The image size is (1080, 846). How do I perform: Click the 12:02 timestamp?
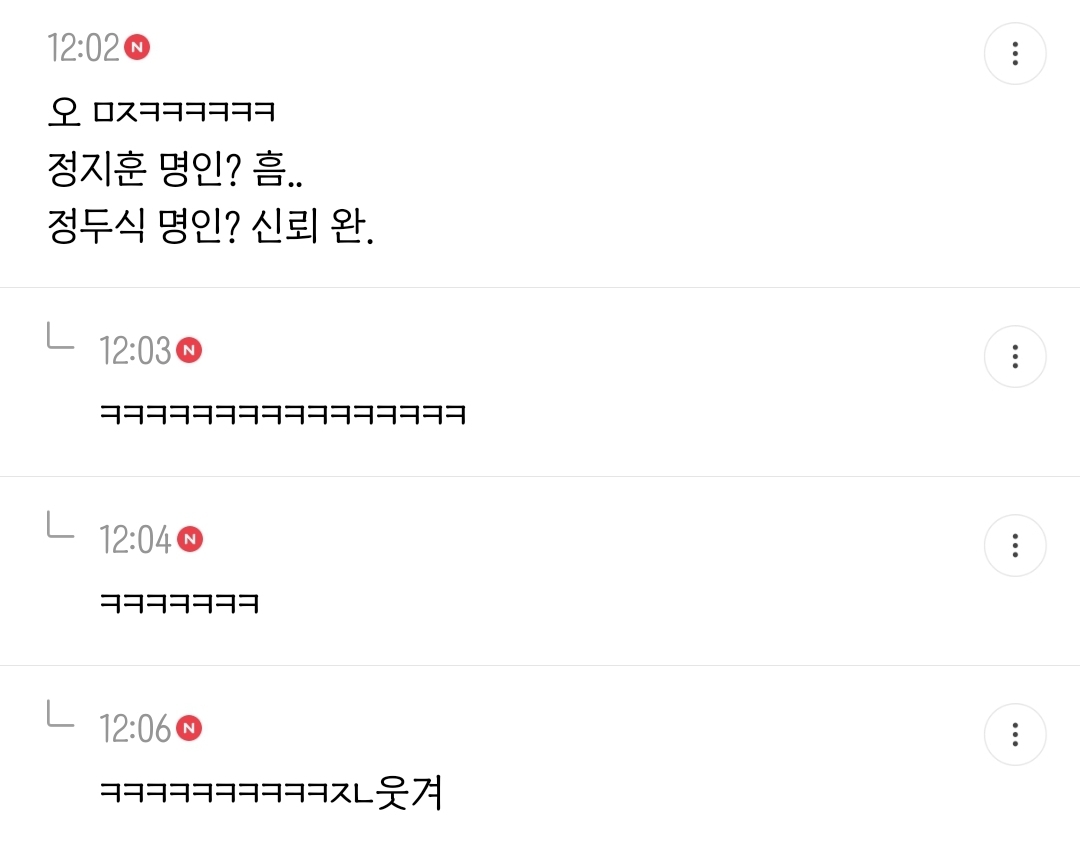(x=83, y=48)
